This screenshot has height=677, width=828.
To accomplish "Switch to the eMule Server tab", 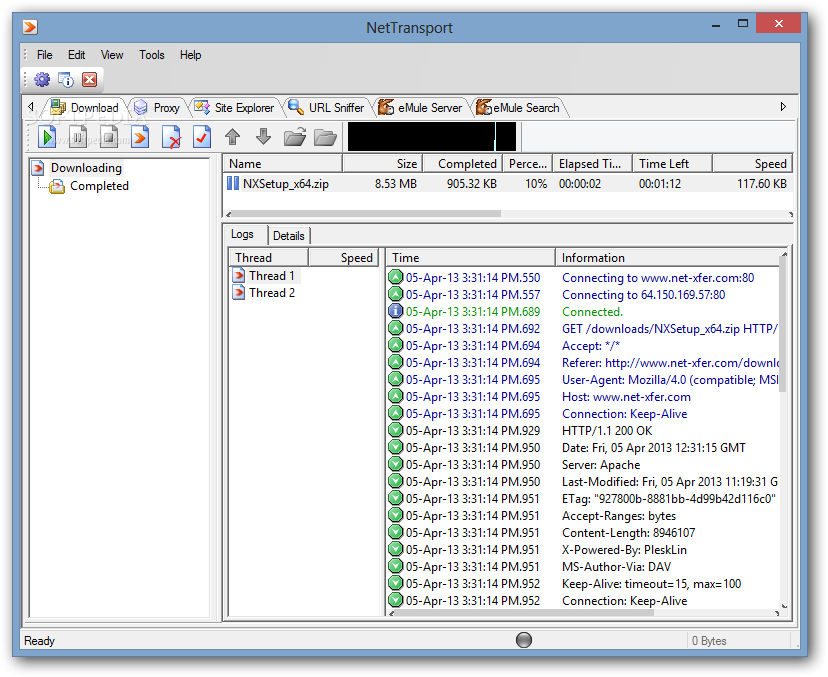I will (421, 108).
